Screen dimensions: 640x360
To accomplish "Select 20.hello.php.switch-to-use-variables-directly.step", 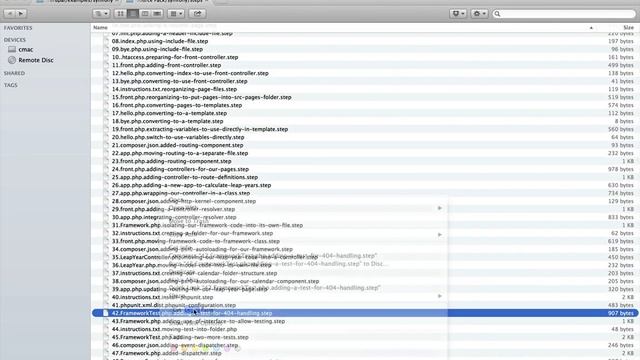I will point(178,137).
